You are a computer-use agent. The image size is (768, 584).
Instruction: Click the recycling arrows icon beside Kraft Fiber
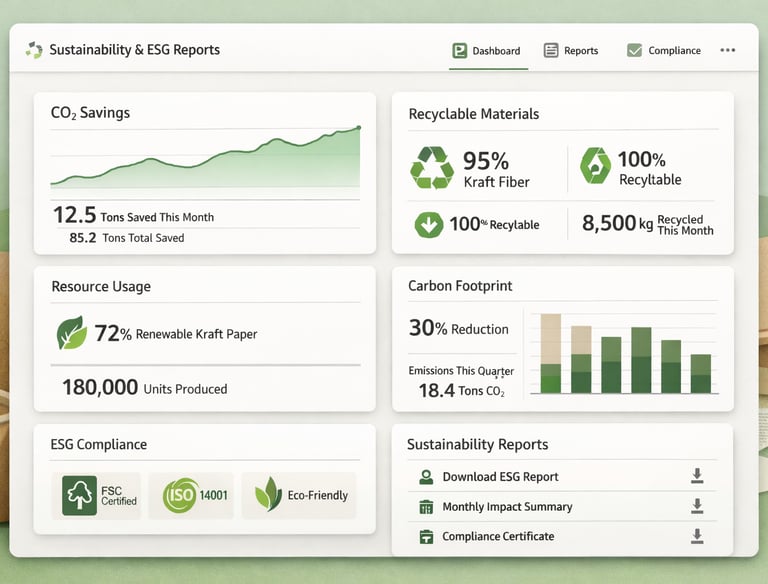tap(432, 168)
